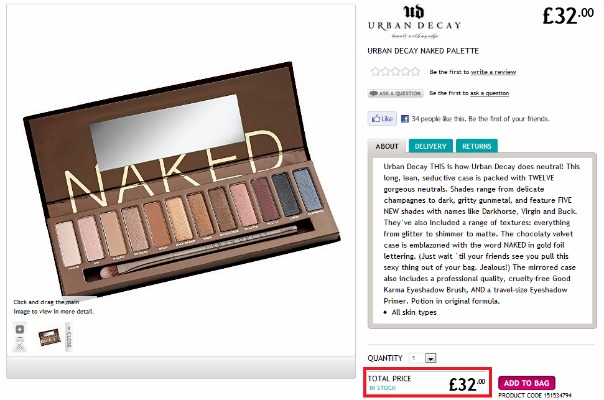Select the About tab
Screen dimensions: 604x400
387,146
